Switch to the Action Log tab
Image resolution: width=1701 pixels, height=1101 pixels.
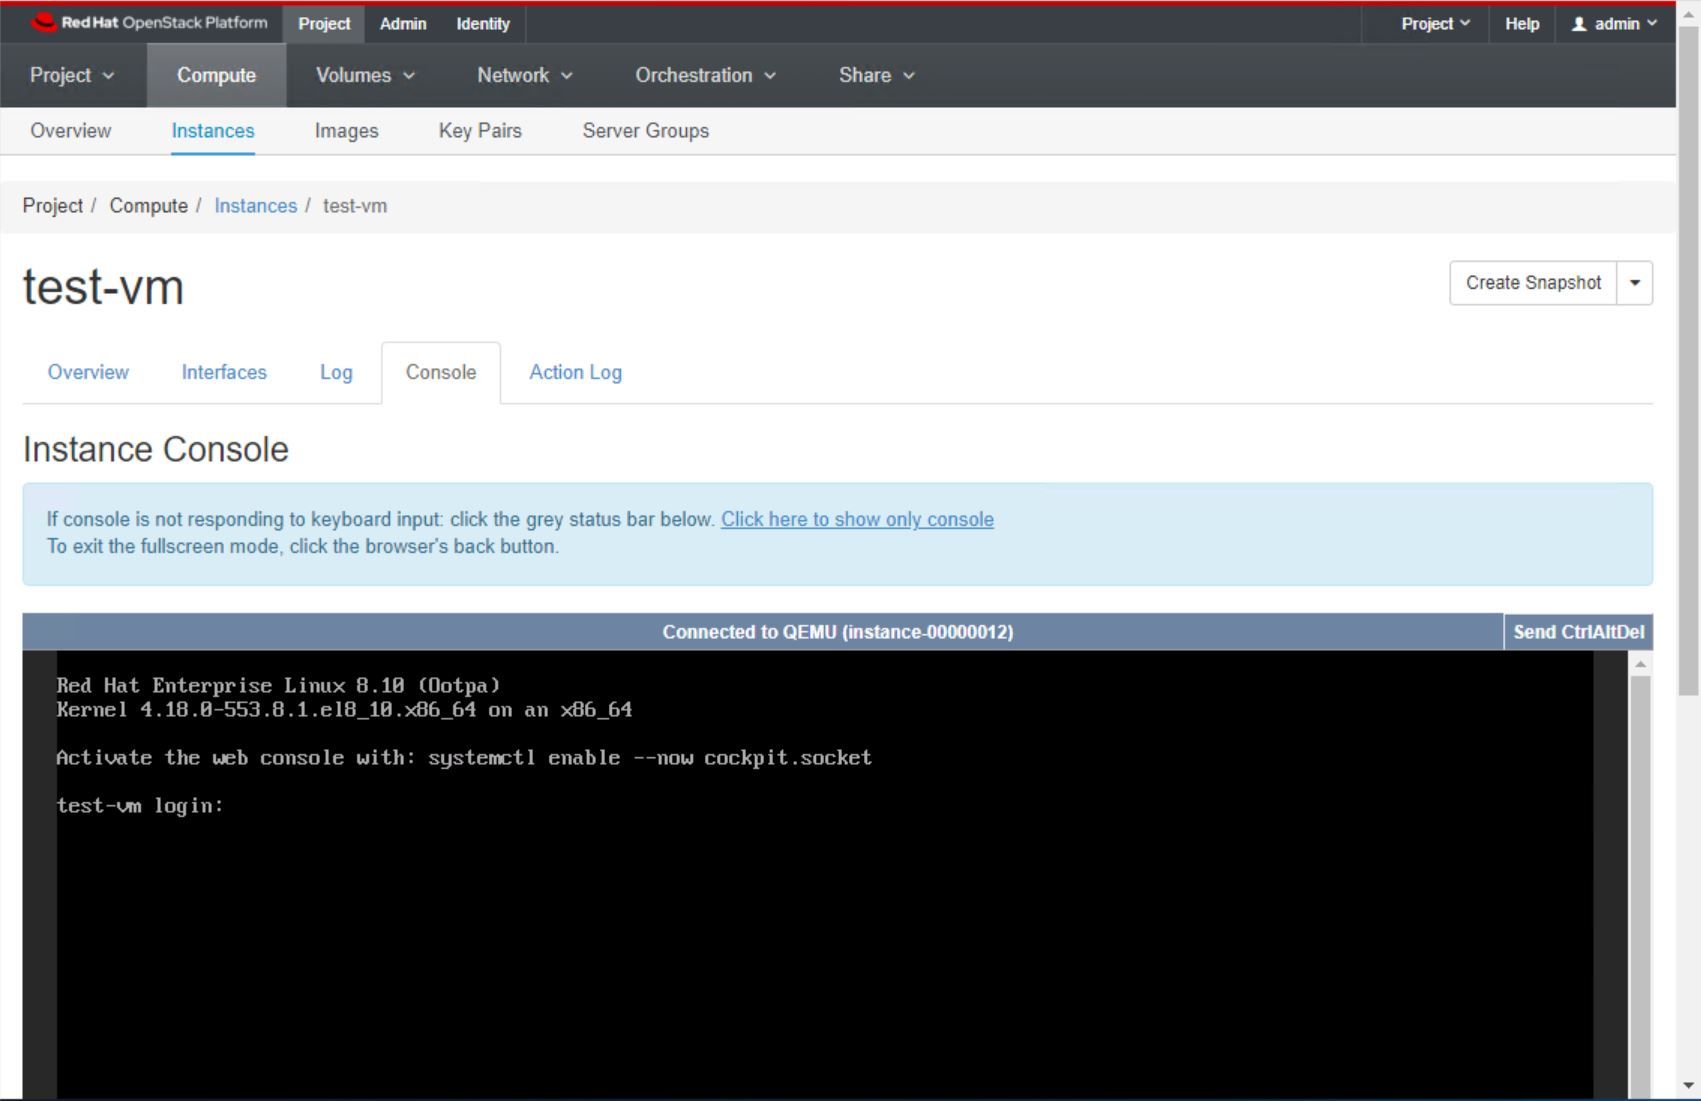pos(575,372)
